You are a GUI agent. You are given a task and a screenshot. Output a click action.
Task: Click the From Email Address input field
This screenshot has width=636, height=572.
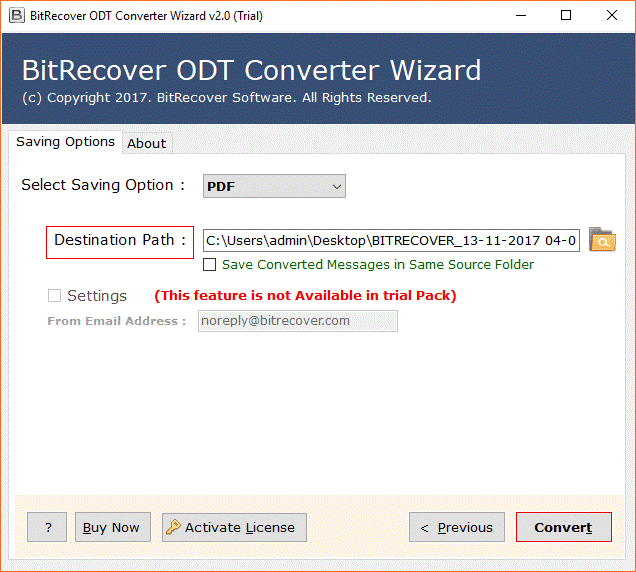coord(298,321)
